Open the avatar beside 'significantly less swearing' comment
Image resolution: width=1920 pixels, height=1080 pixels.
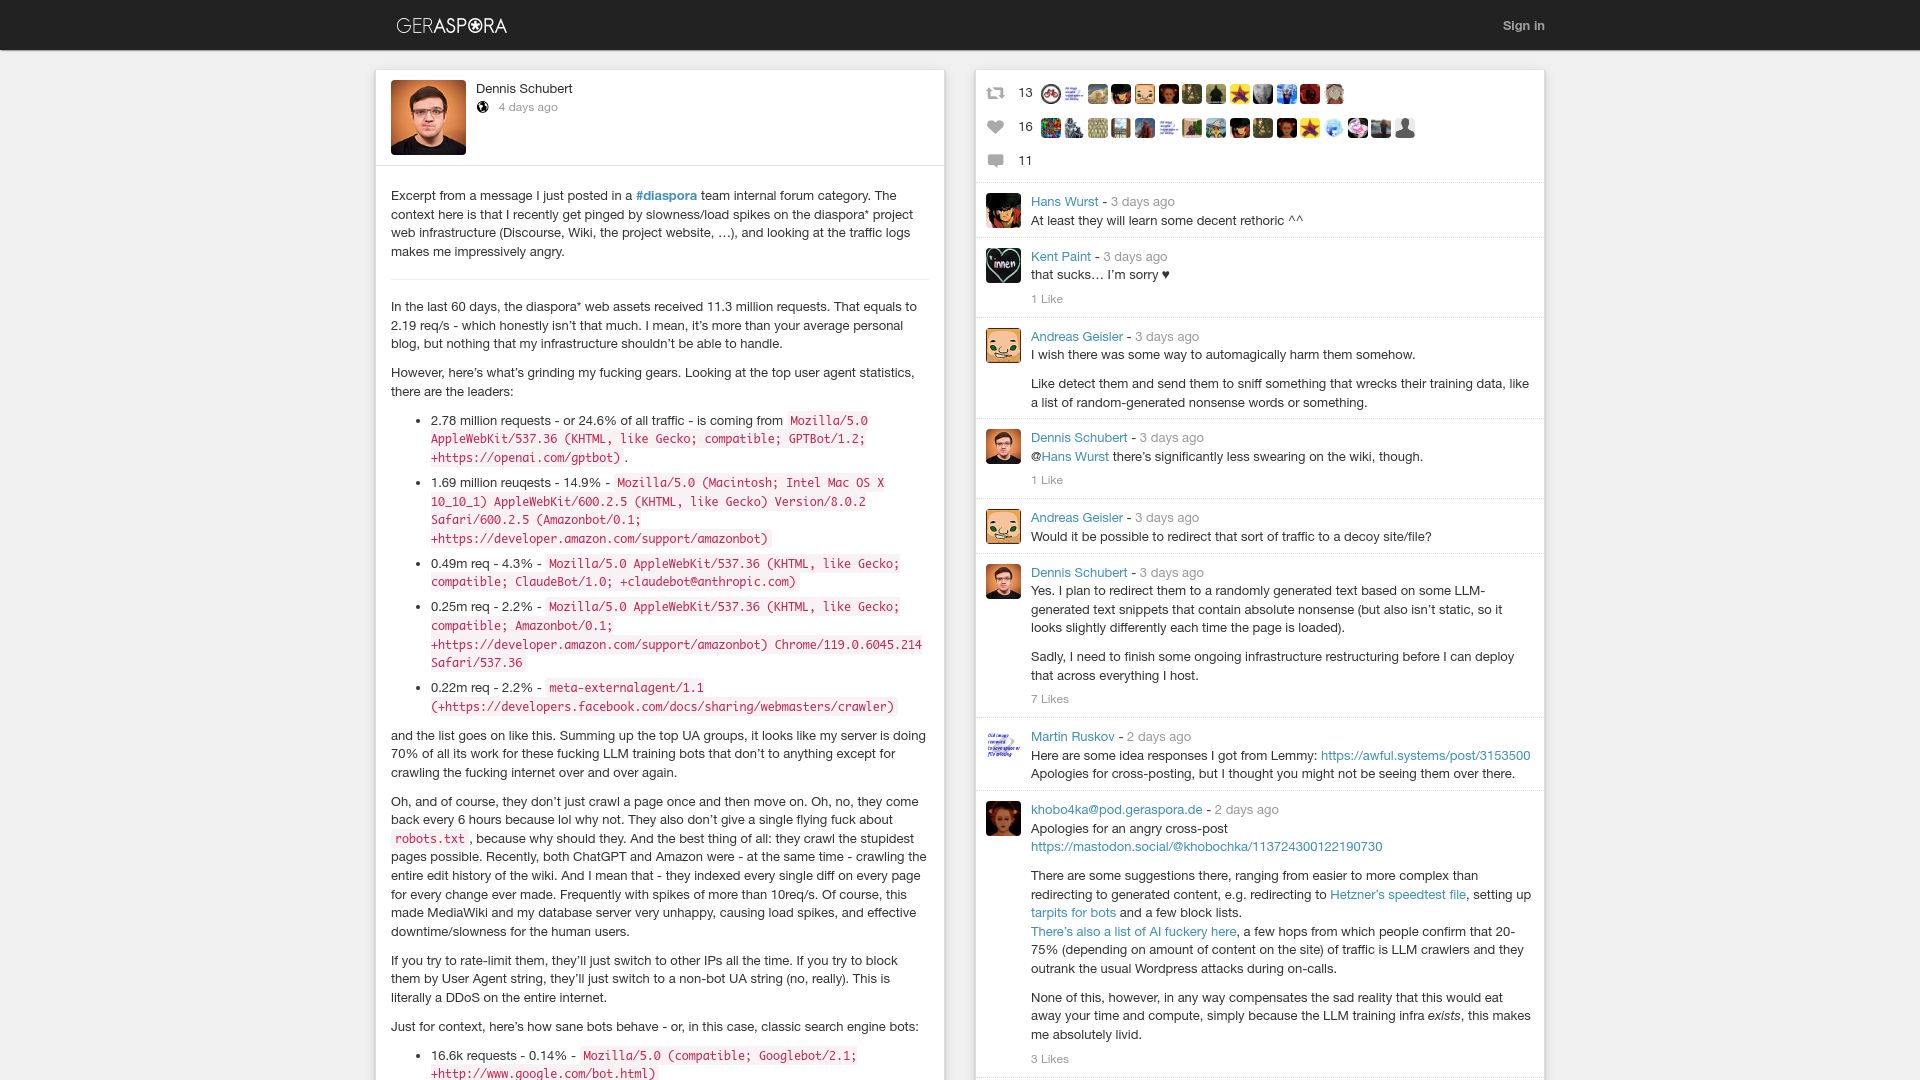tap(1003, 446)
